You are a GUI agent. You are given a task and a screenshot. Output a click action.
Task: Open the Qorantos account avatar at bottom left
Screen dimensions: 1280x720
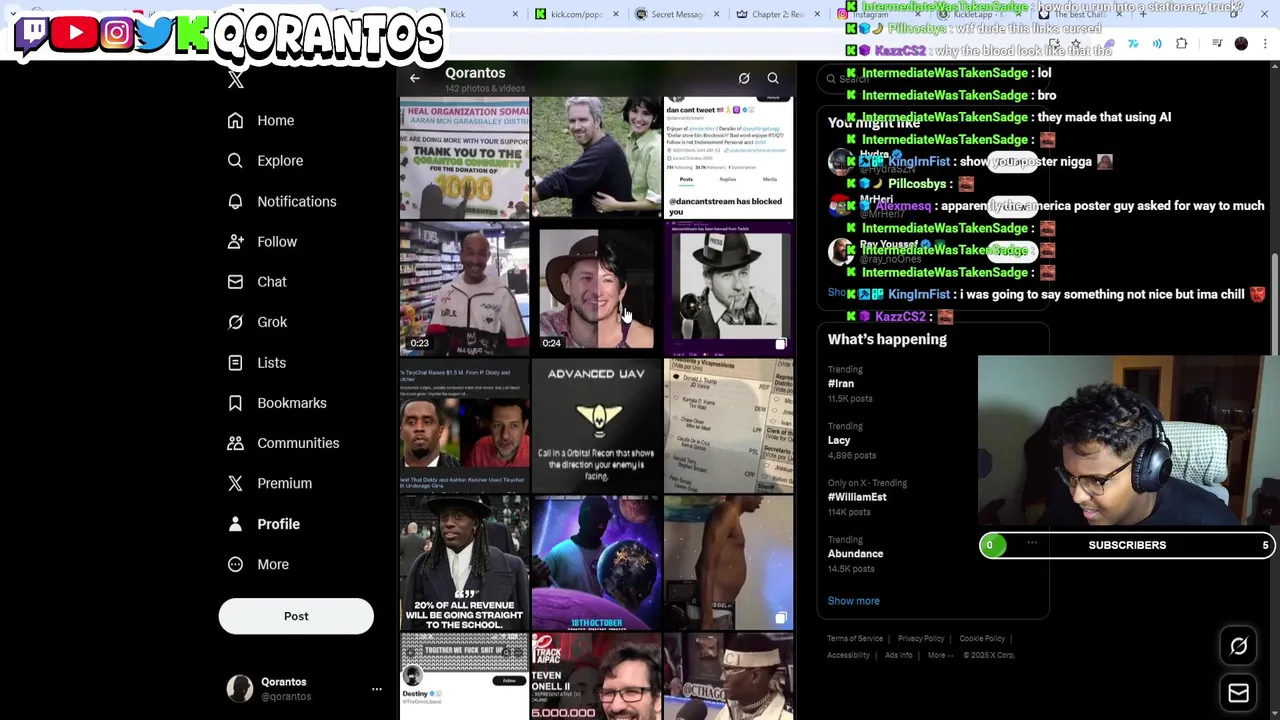click(x=240, y=689)
